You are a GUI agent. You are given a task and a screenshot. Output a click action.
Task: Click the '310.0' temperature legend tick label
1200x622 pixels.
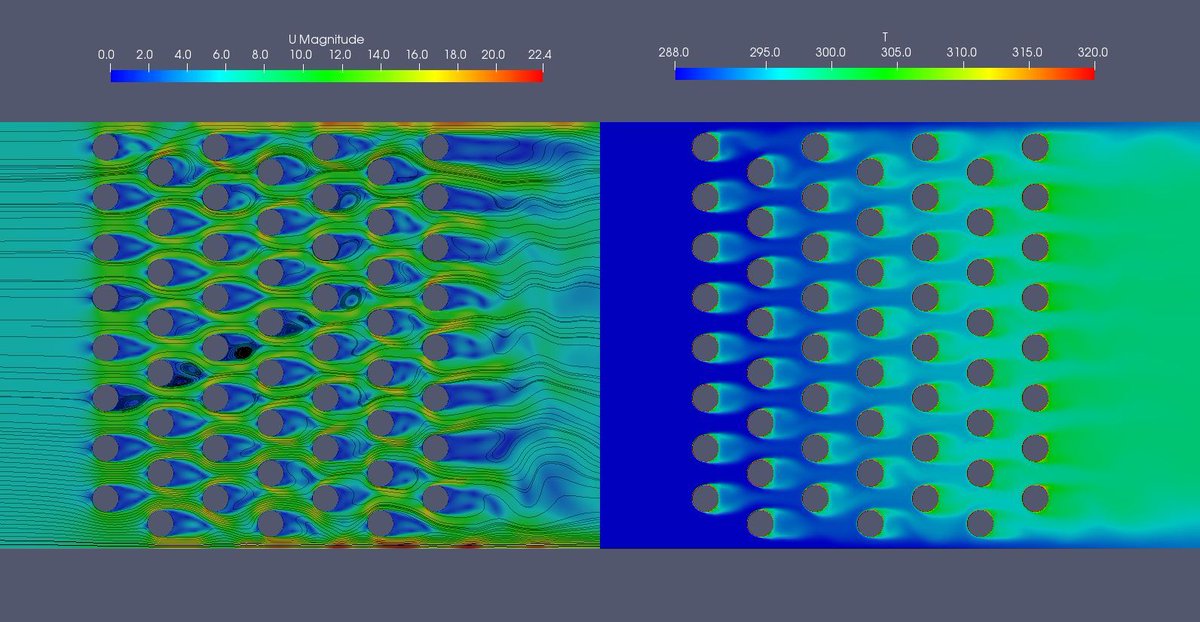point(962,53)
